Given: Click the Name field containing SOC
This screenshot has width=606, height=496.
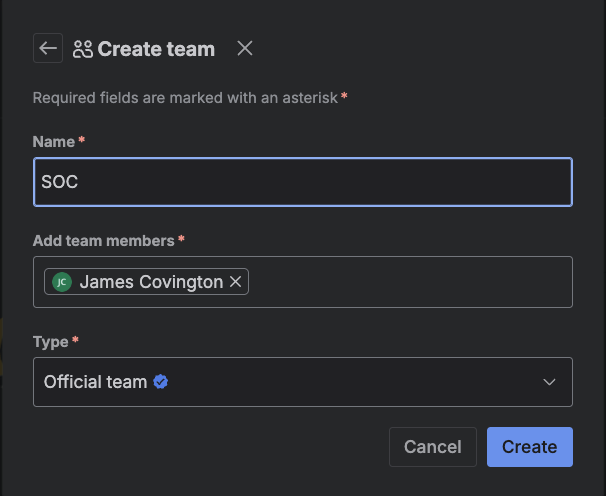Looking at the screenshot, I should tap(302, 182).
